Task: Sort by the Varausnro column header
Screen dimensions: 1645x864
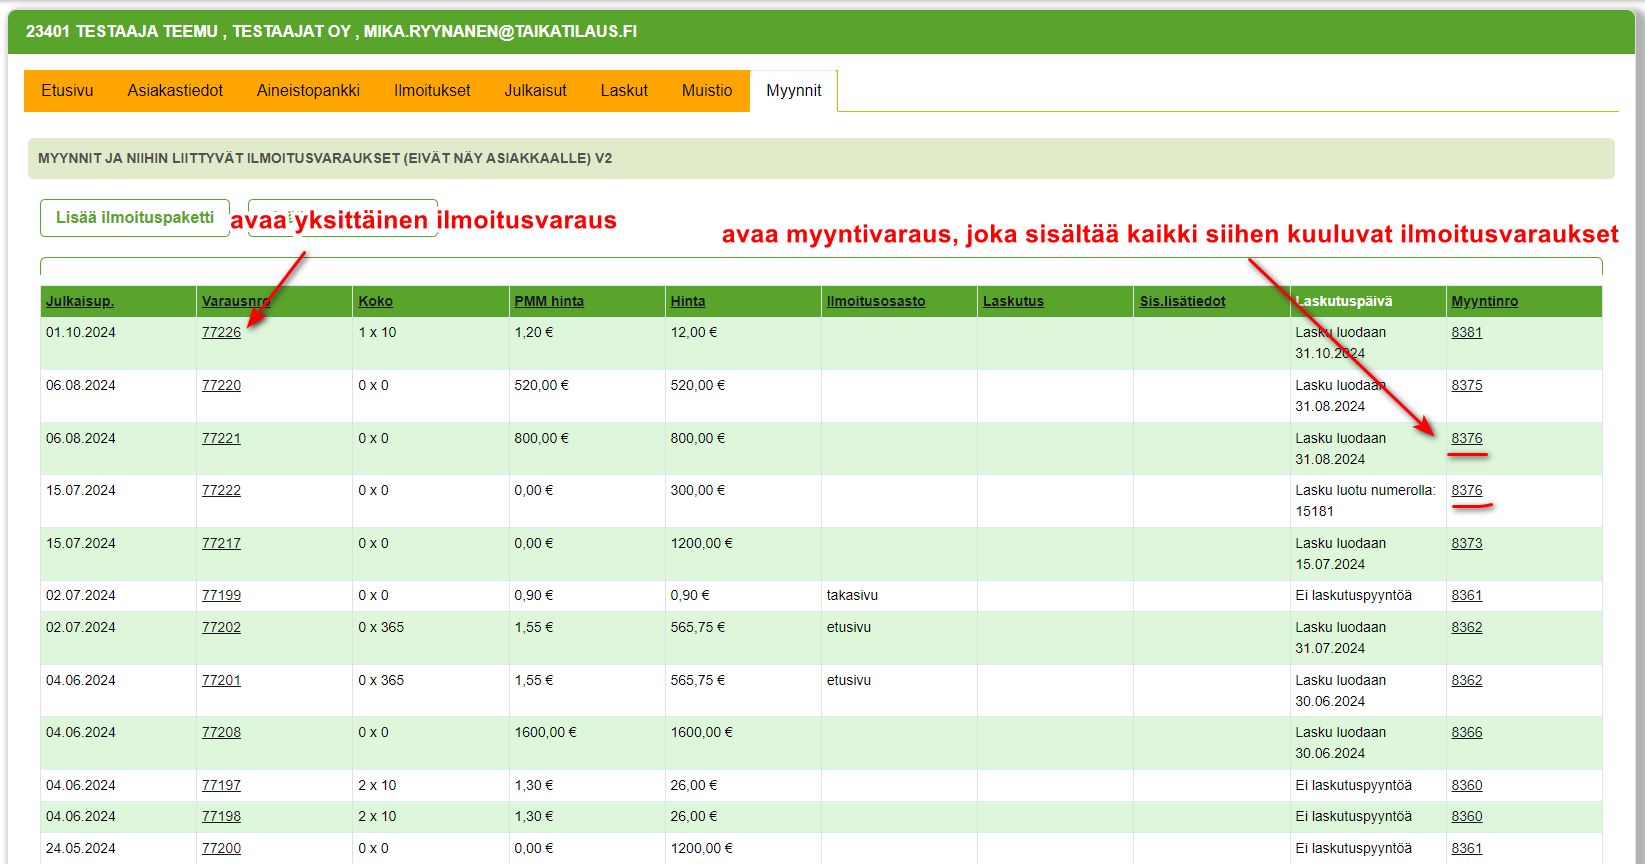Action: click(236, 301)
